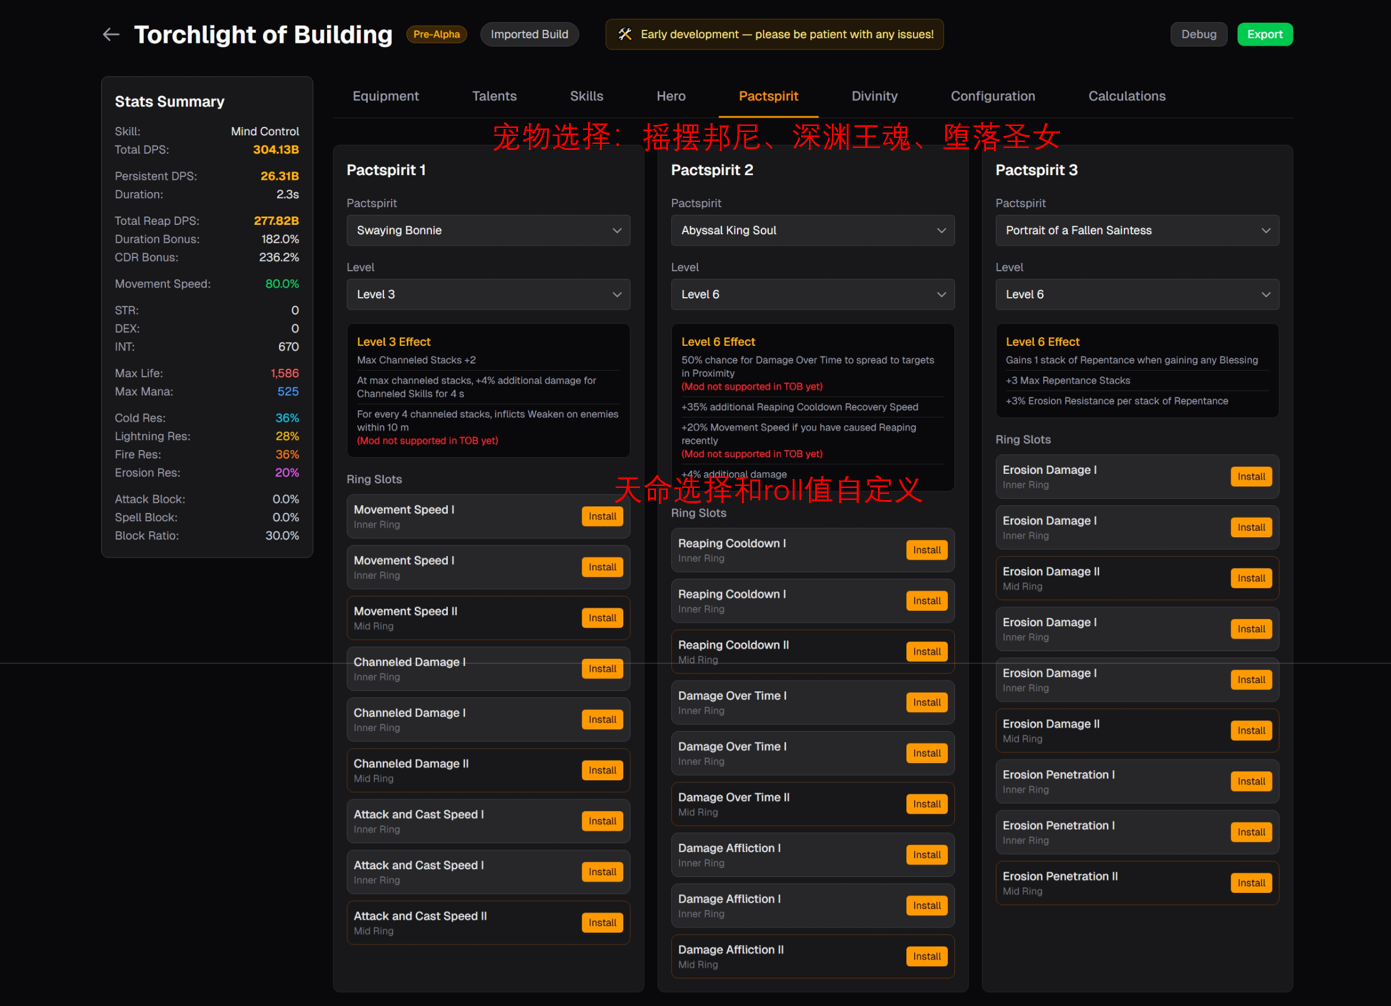Open Portrait of a Fallen Saintess dropdown

[x=1137, y=230]
